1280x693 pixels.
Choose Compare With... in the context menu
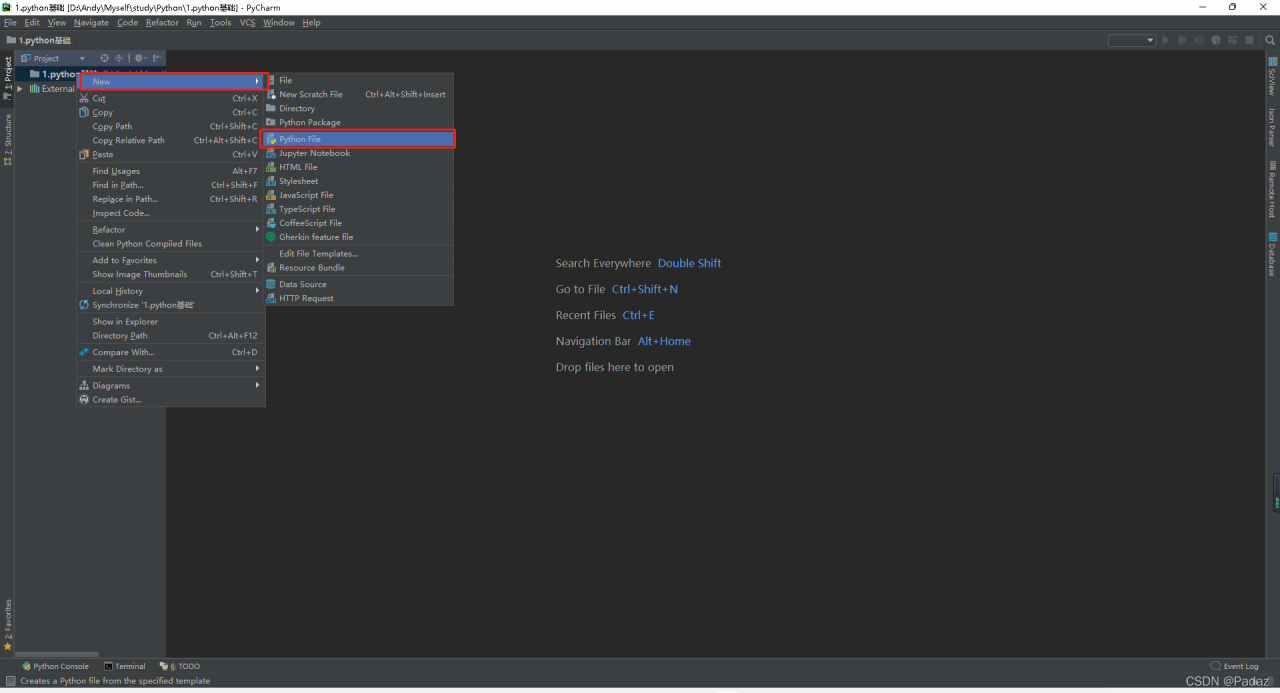[x=171, y=352]
